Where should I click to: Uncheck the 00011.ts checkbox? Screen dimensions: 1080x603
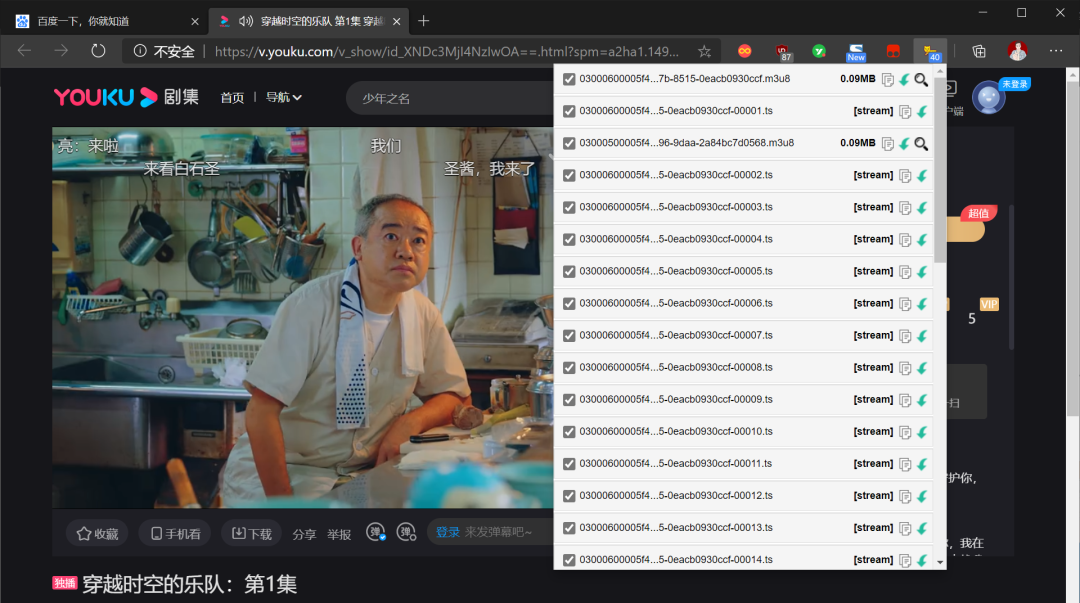tap(569, 464)
